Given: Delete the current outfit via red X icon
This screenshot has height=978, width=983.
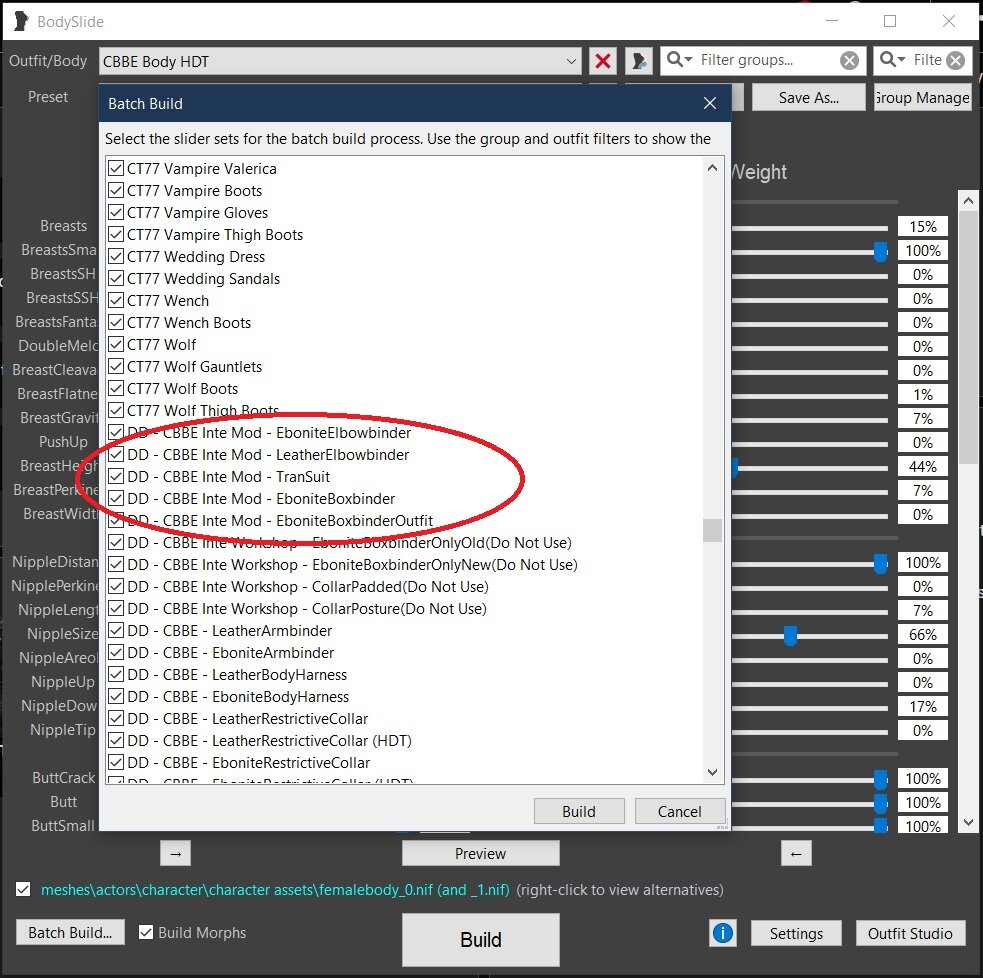Looking at the screenshot, I should tap(603, 61).
